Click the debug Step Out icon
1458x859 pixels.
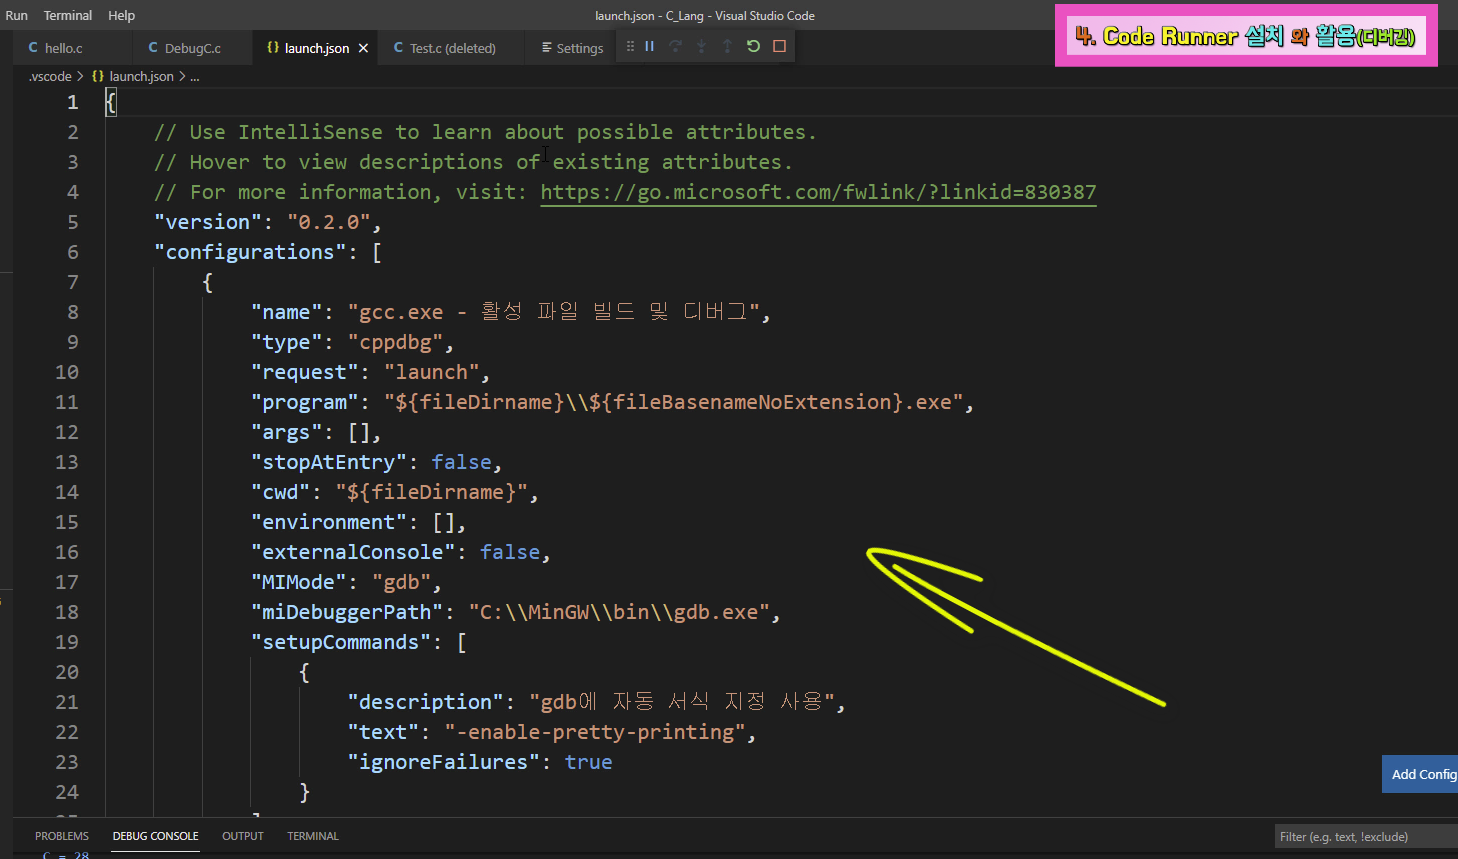(x=727, y=46)
